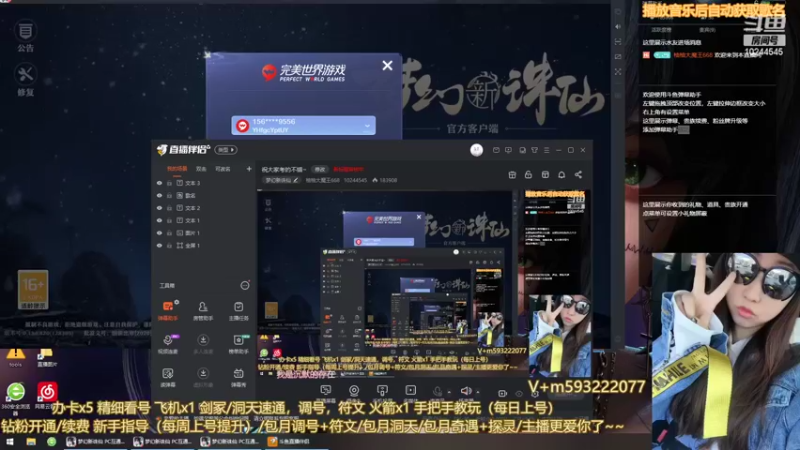800x450 pixels.
Task: Add a new scene with the plus button
Action: click(249, 169)
